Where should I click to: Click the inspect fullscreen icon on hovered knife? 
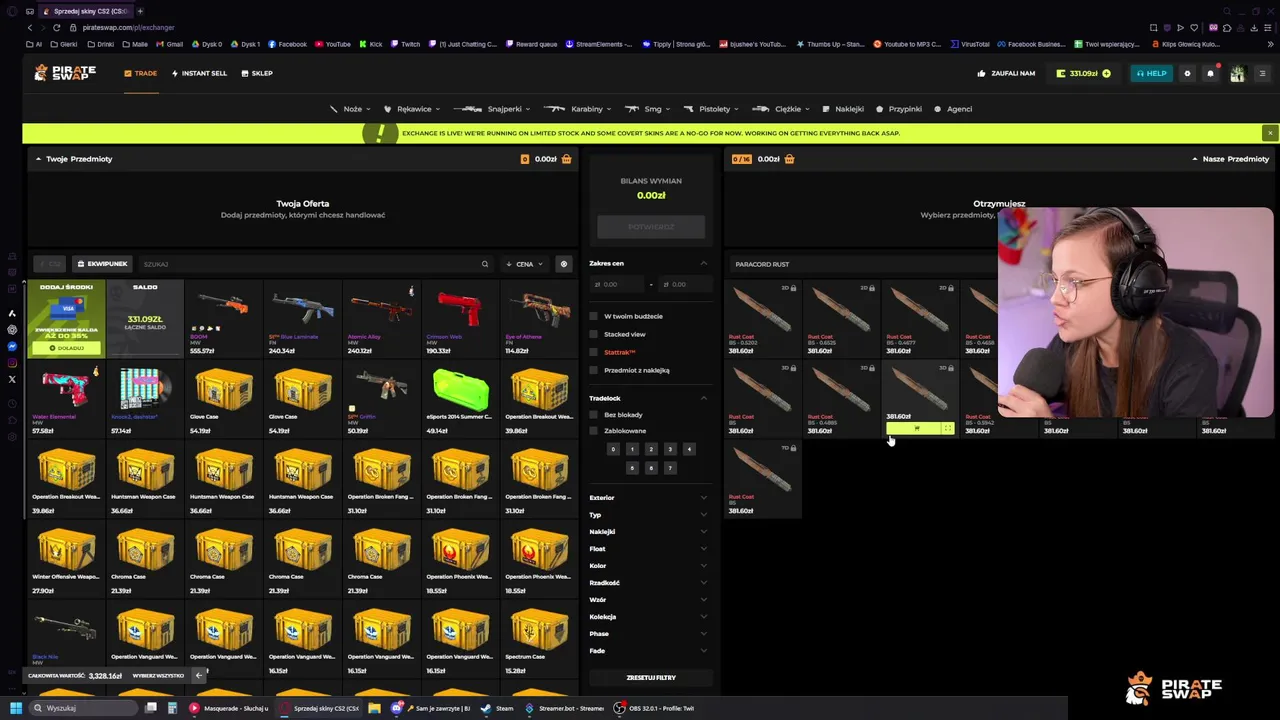(x=947, y=428)
